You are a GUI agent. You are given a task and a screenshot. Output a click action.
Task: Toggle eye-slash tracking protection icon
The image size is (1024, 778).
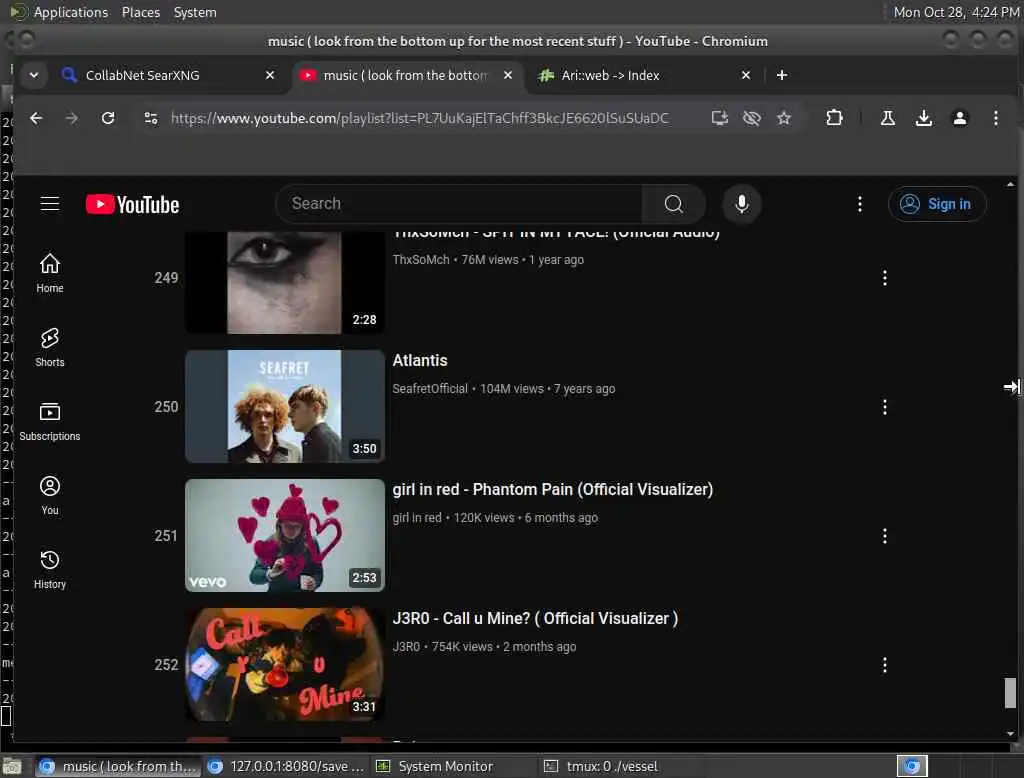tap(752, 118)
